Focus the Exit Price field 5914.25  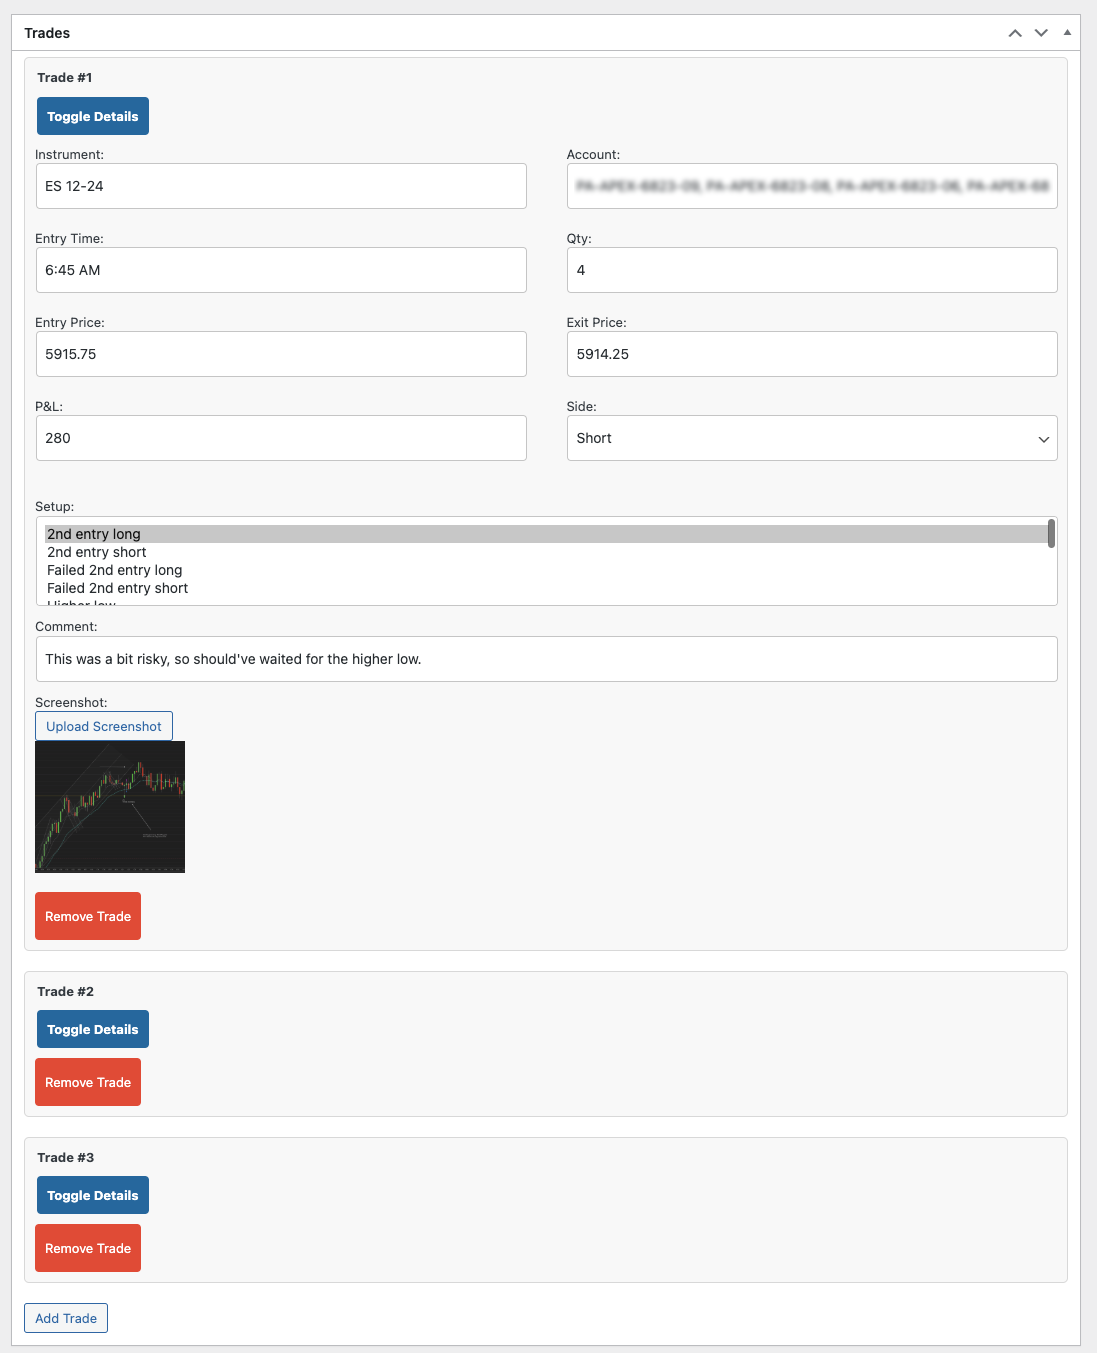click(812, 354)
